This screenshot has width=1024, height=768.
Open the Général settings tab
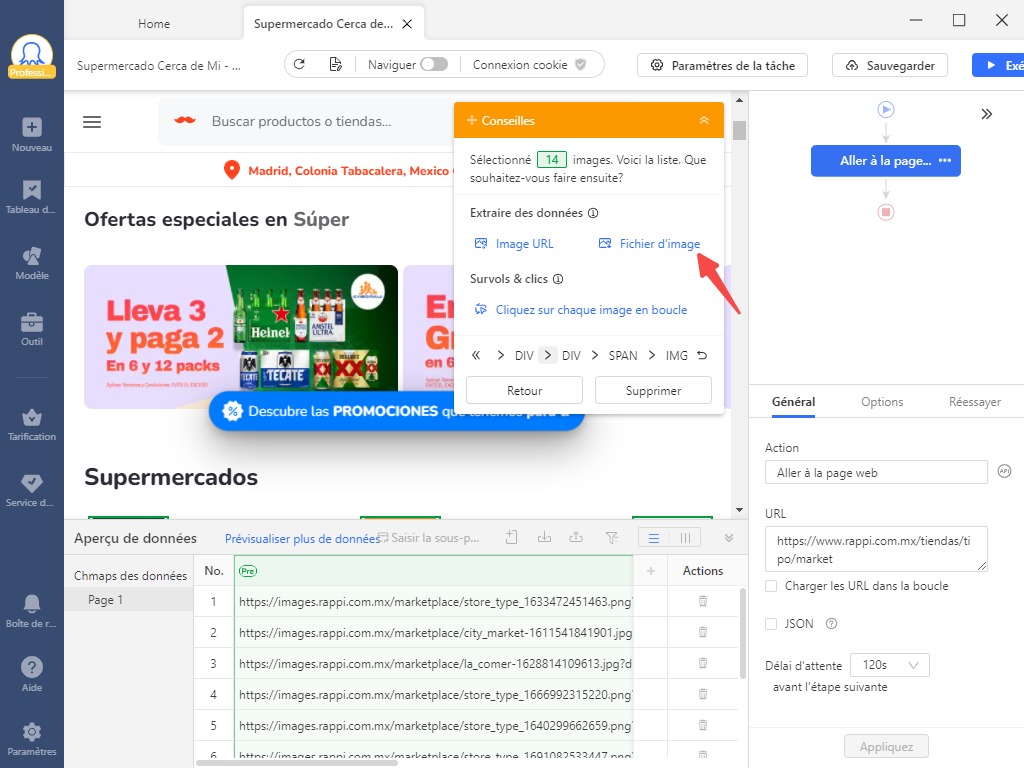[793, 402]
